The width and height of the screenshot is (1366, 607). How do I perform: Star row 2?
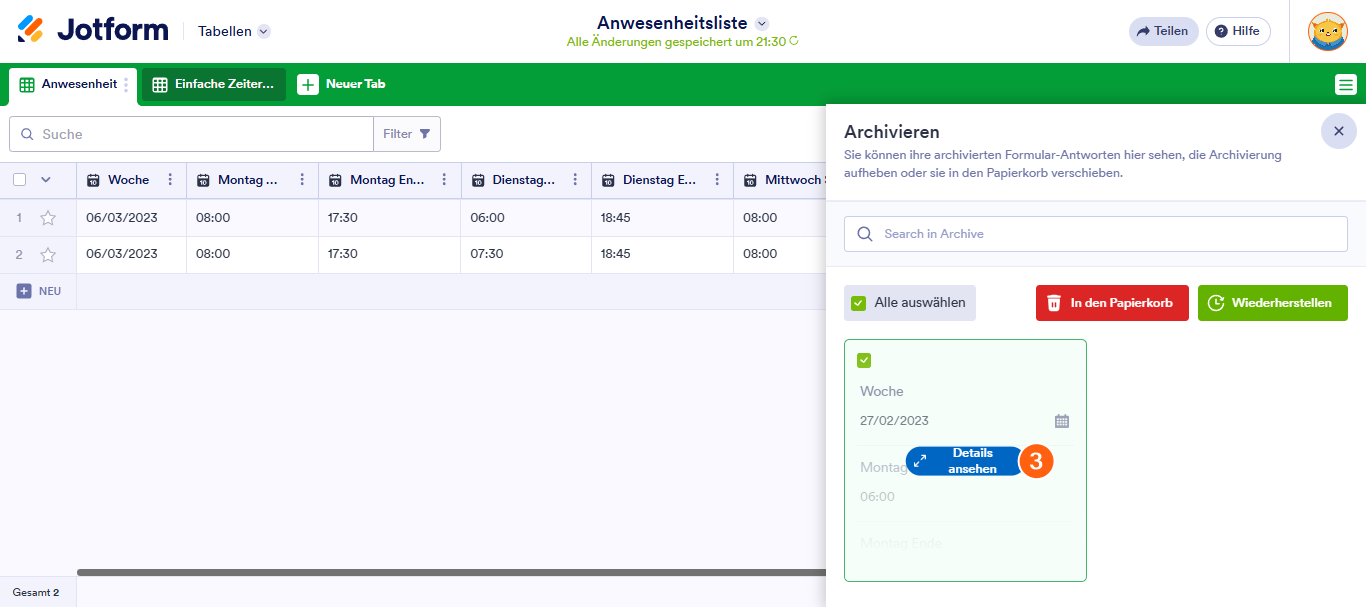(48, 254)
